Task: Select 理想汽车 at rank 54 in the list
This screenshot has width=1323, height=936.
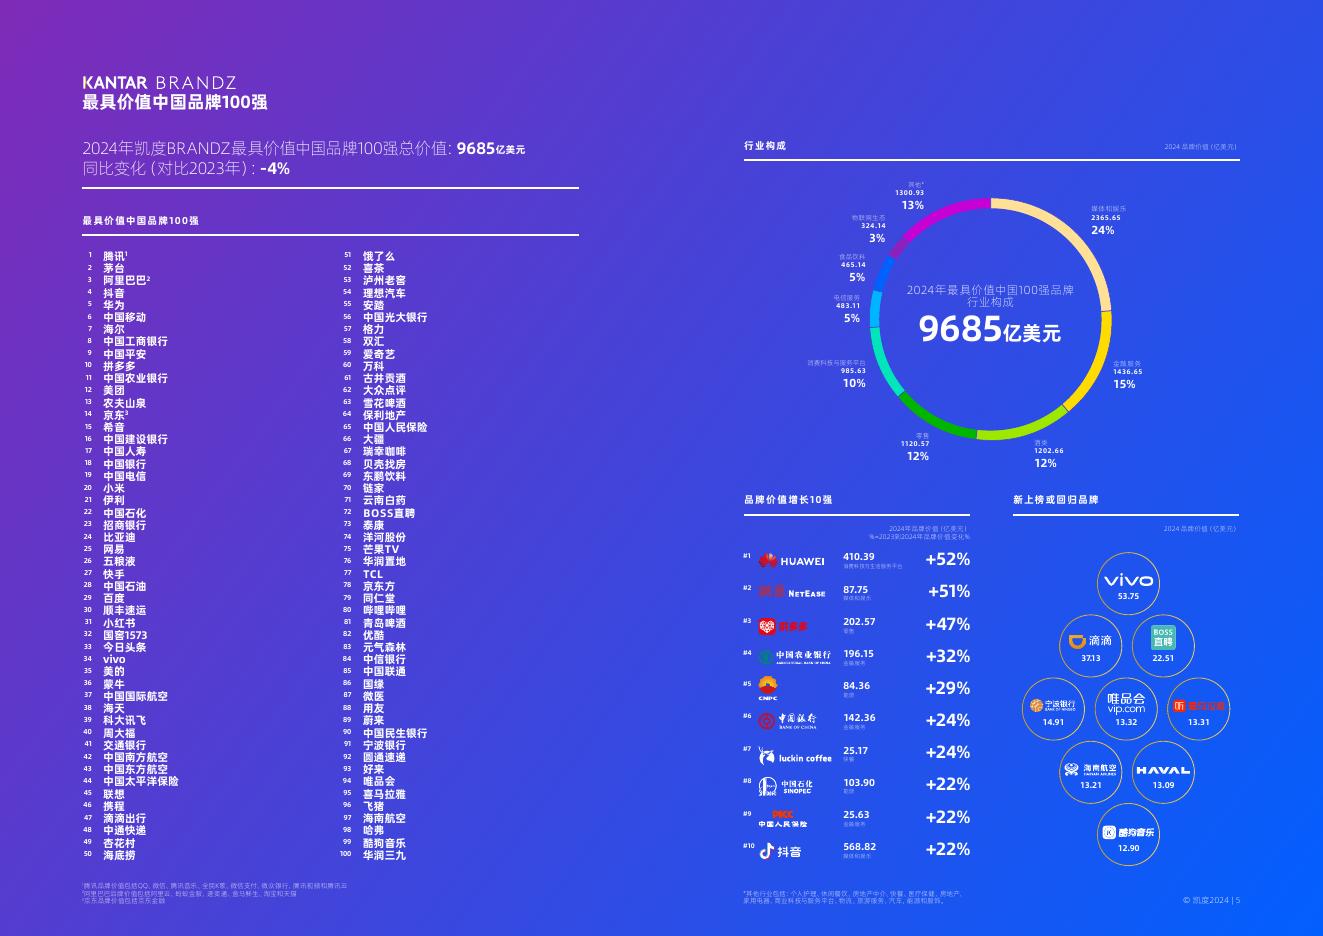Action: (384, 293)
